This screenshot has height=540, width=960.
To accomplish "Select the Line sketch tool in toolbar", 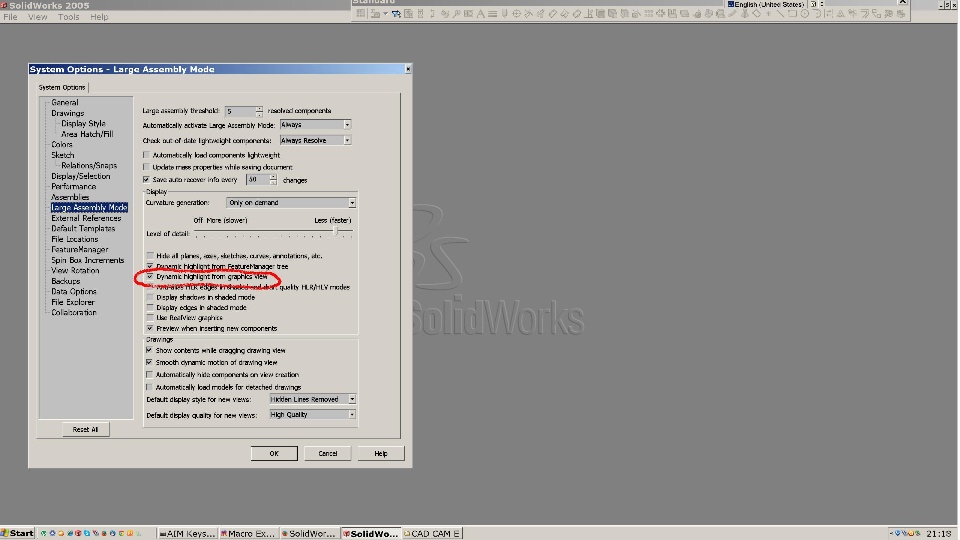I will tap(780, 13).
